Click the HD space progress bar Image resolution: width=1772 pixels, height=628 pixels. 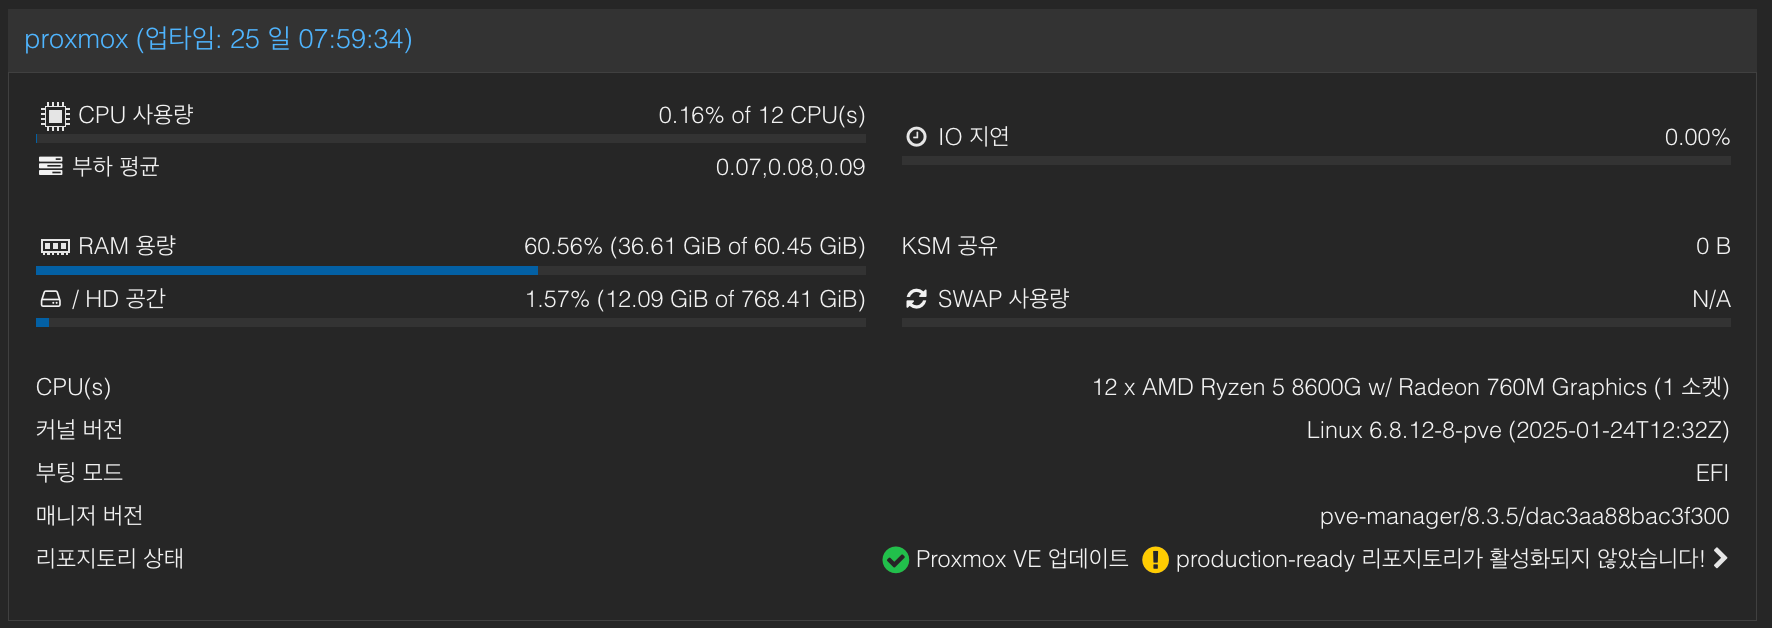[x=450, y=323]
